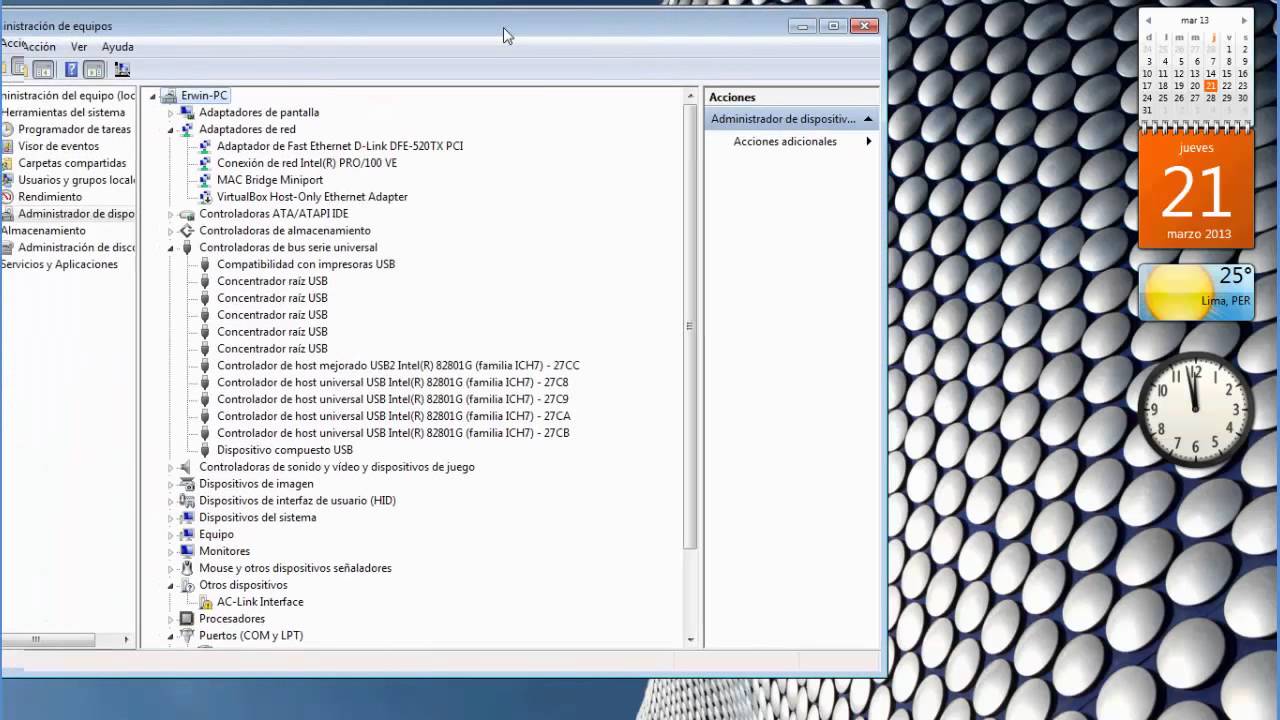Click the device tree vertical scrollbar thumb

pos(690,325)
